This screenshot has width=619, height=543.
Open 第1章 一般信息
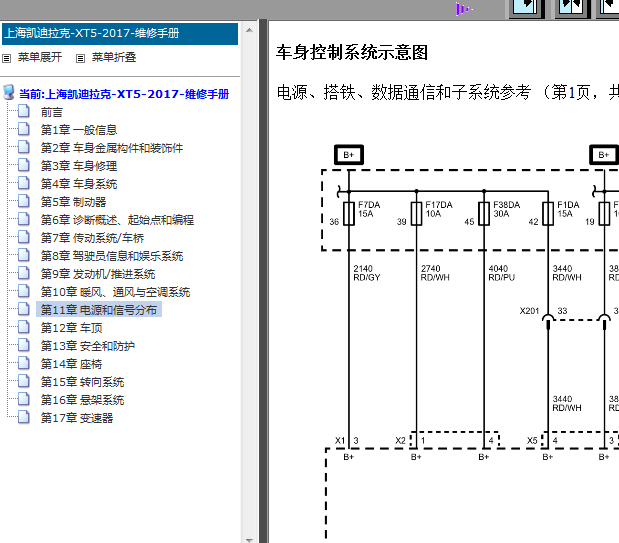(x=79, y=130)
